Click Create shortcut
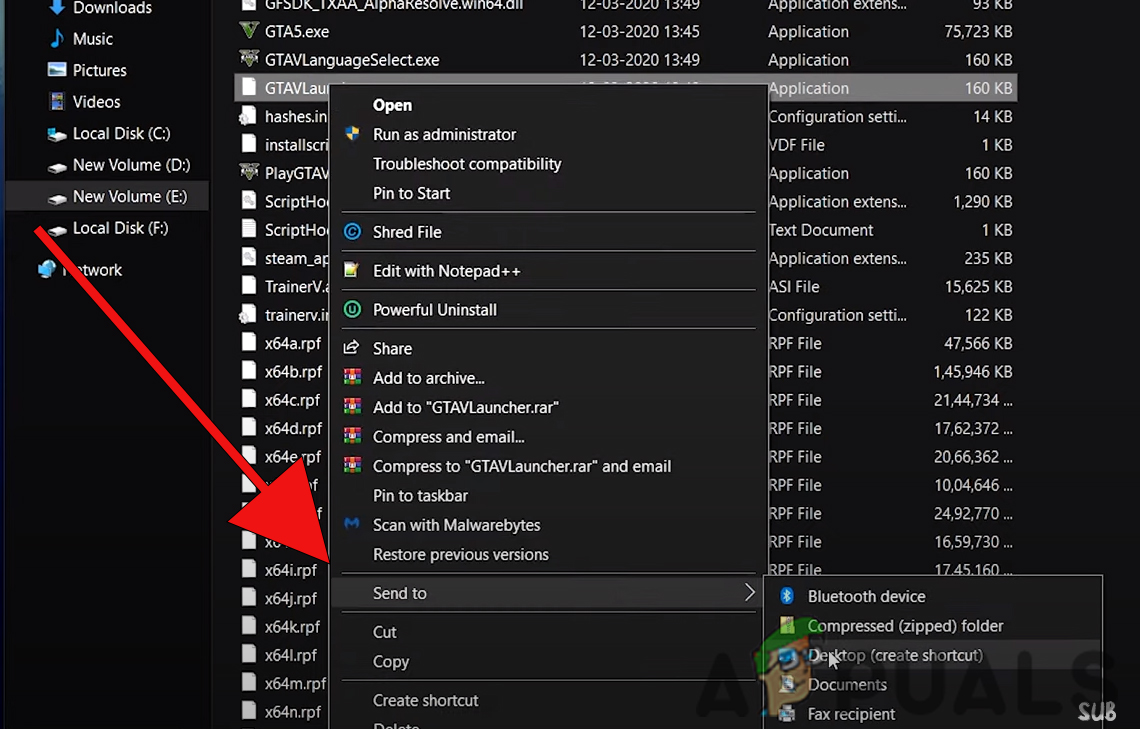Screen dimensions: 1140x729 point(426,700)
